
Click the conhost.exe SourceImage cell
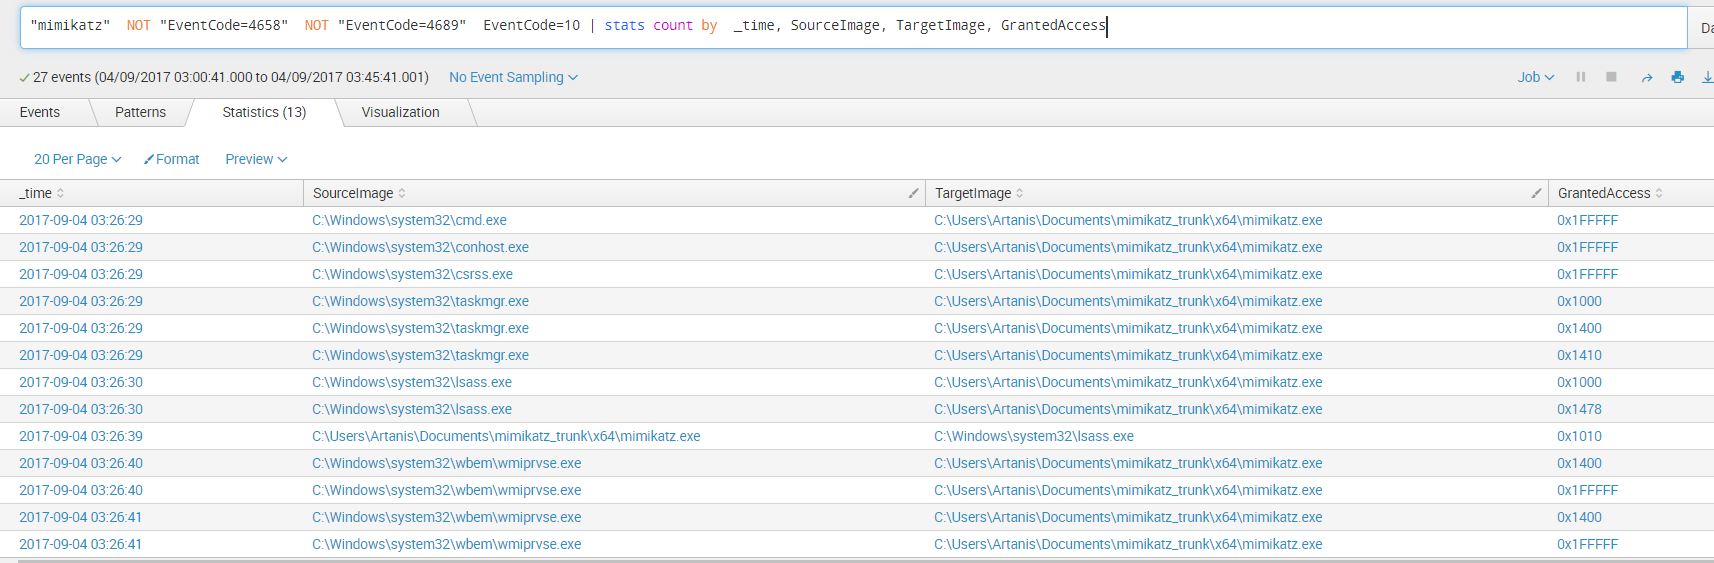420,247
